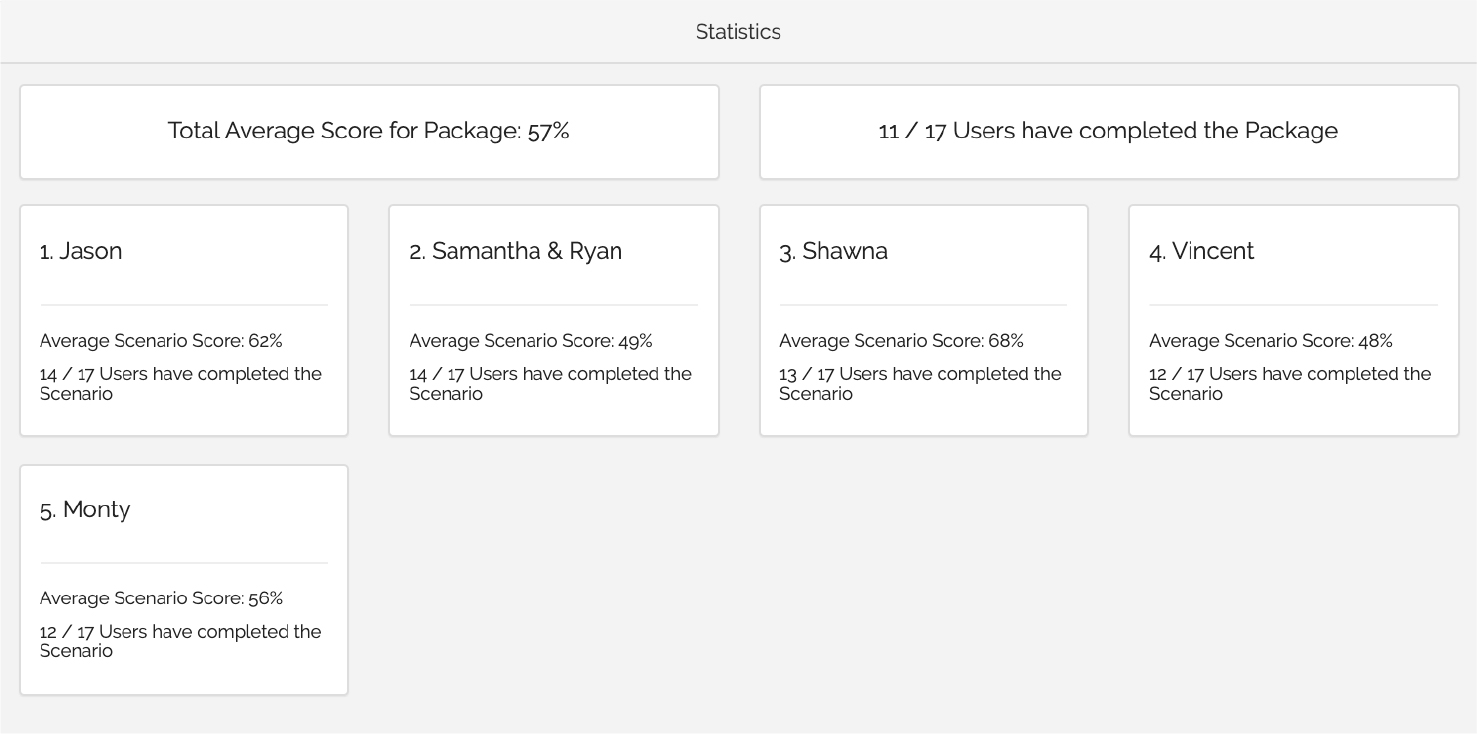Open the Users have completed the Package card
This screenshot has height=734, width=1477.
(x=1108, y=131)
